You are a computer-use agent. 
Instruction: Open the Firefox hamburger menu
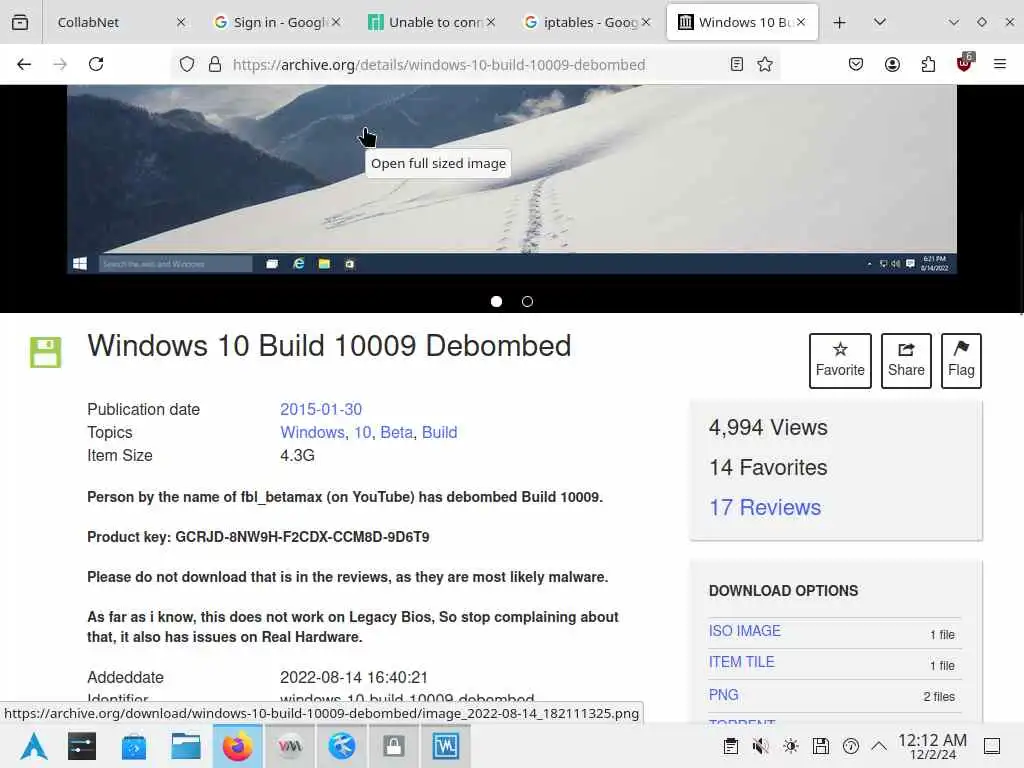click(x=1000, y=64)
